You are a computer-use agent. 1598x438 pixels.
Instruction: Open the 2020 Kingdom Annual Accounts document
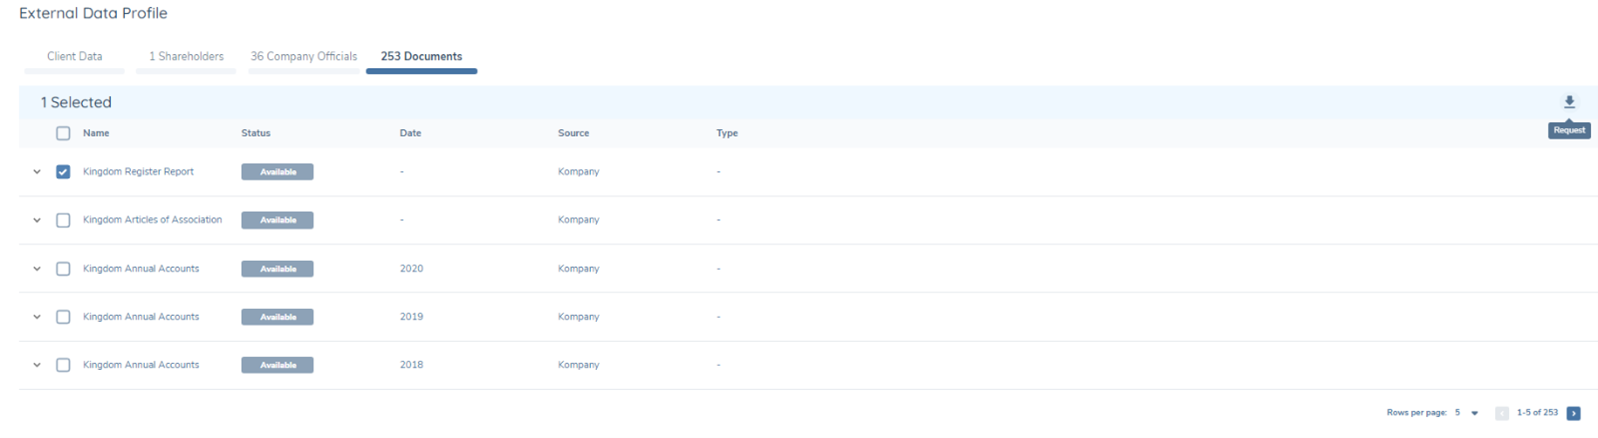140,269
